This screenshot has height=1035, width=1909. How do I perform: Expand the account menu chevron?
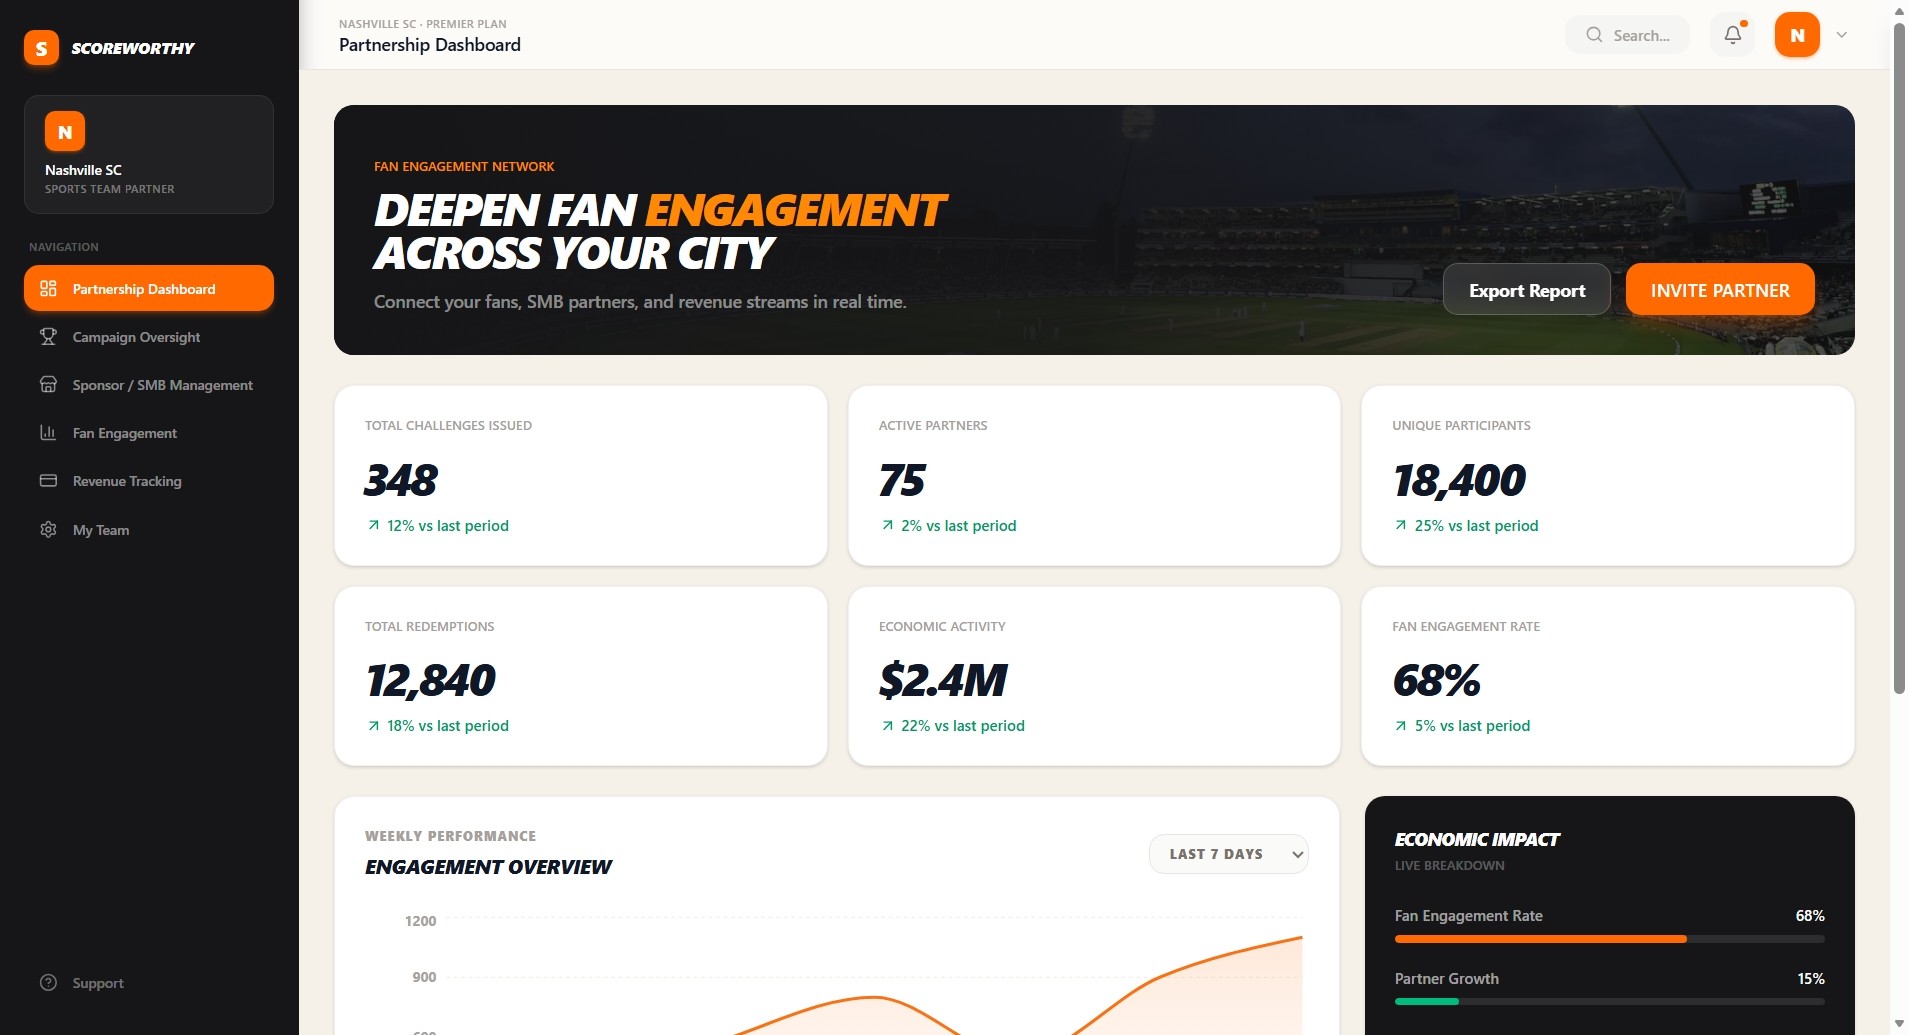click(1842, 35)
